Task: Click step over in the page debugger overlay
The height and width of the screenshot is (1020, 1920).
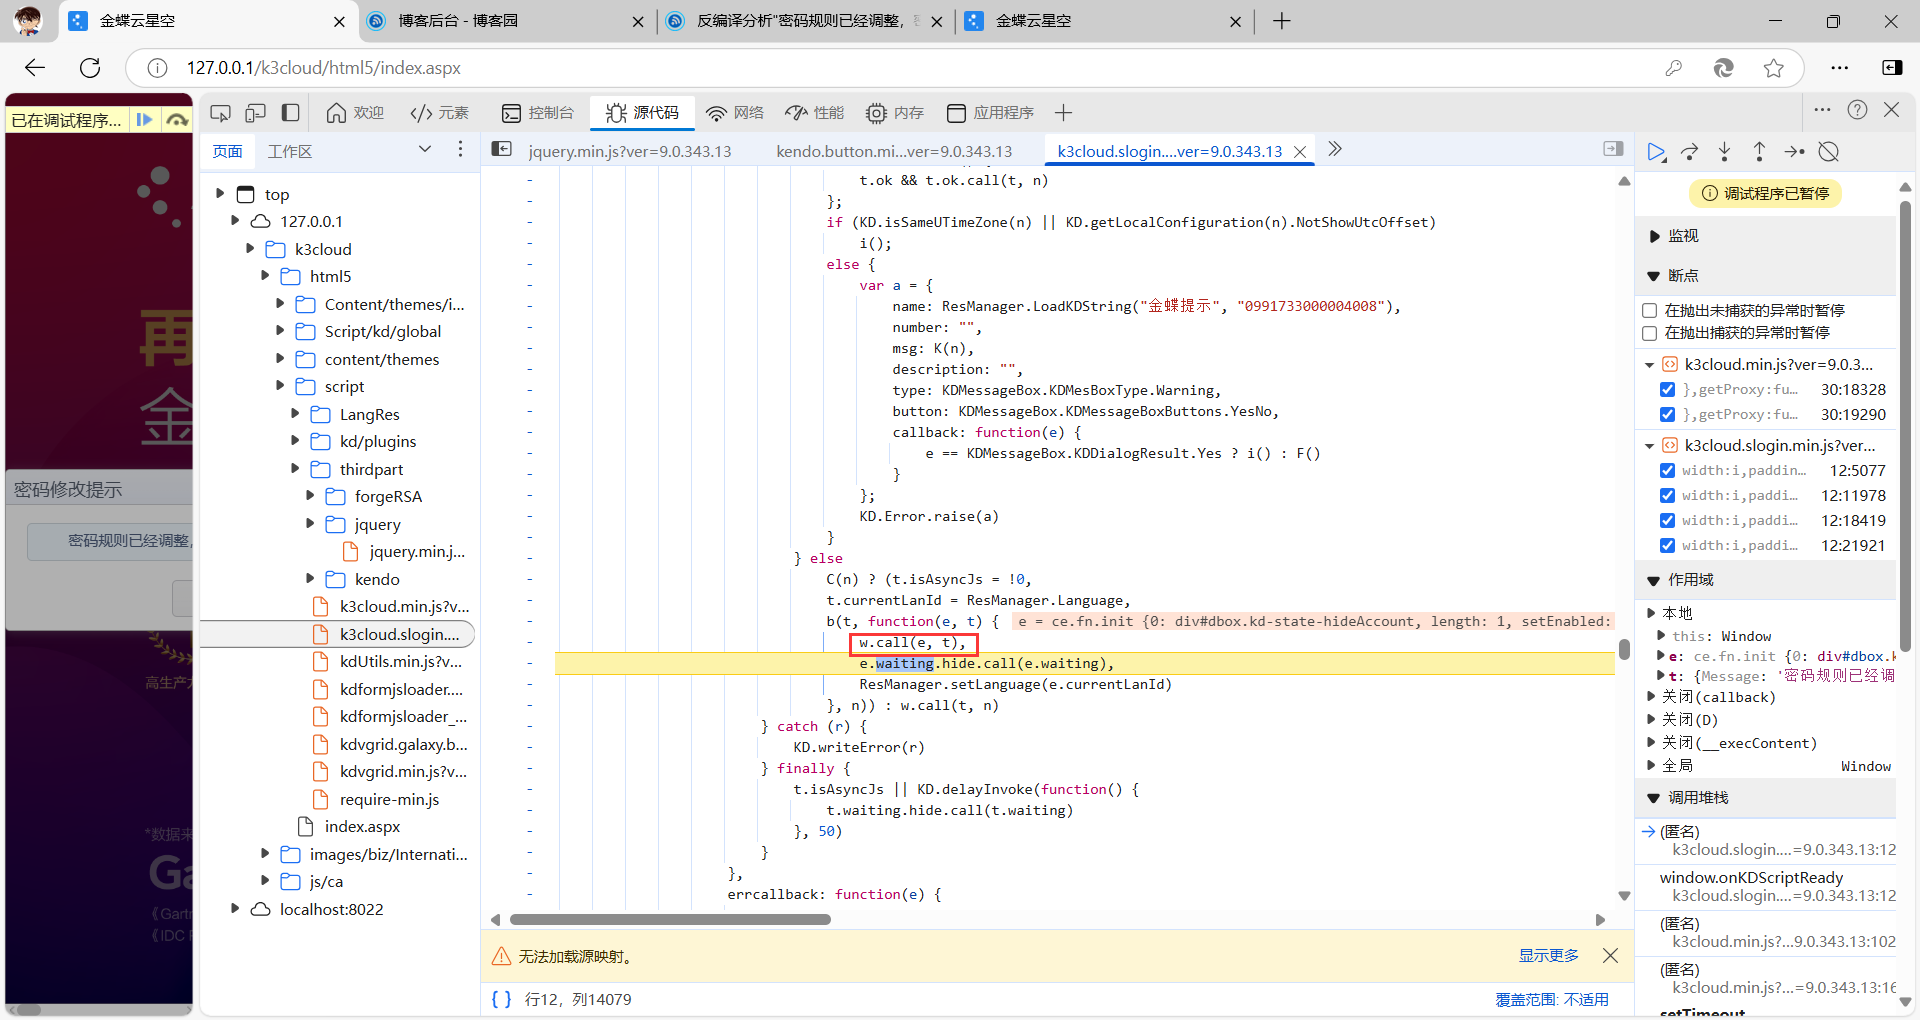Action: [x=178, y=120]
